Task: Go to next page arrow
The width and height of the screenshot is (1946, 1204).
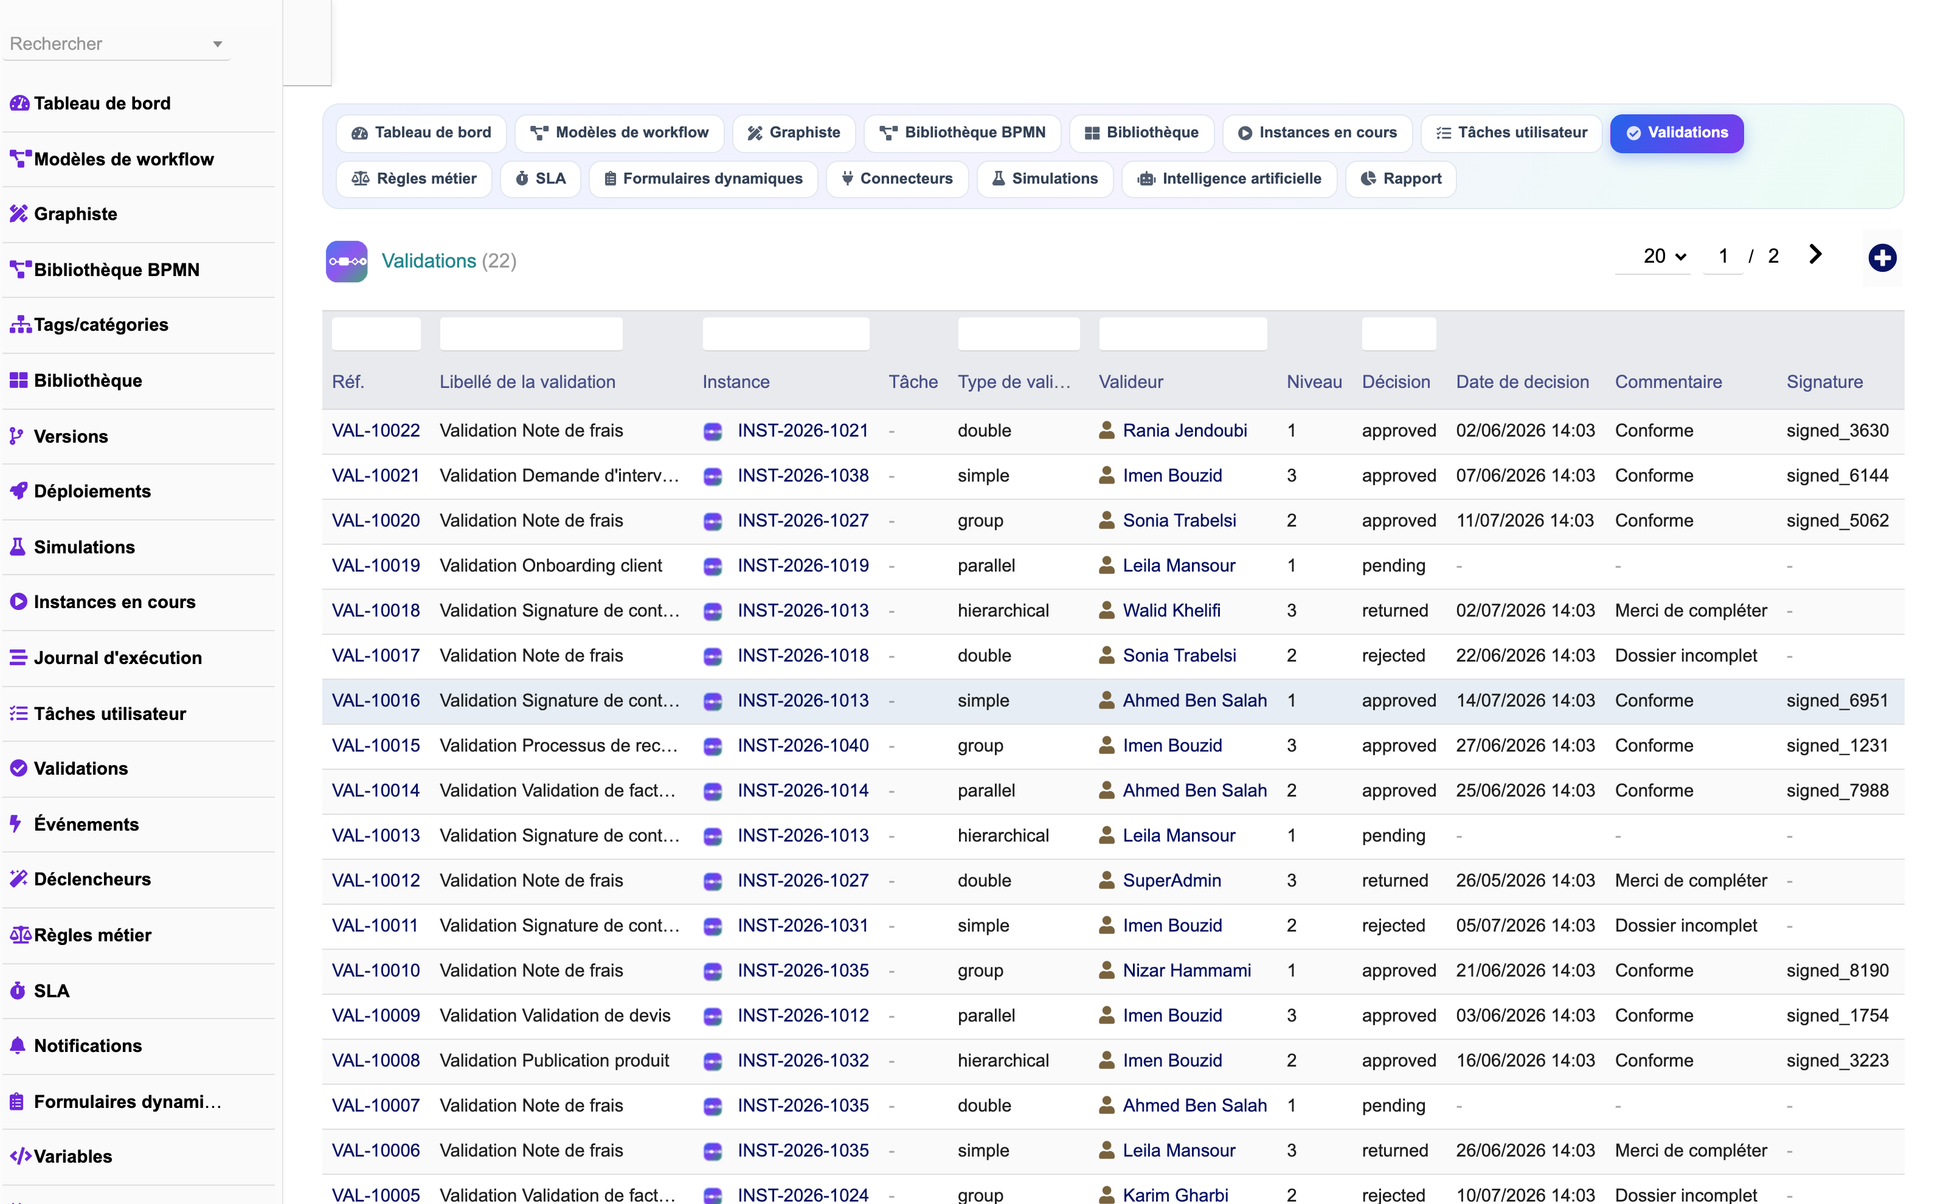Action: (x=1815, y=256)
